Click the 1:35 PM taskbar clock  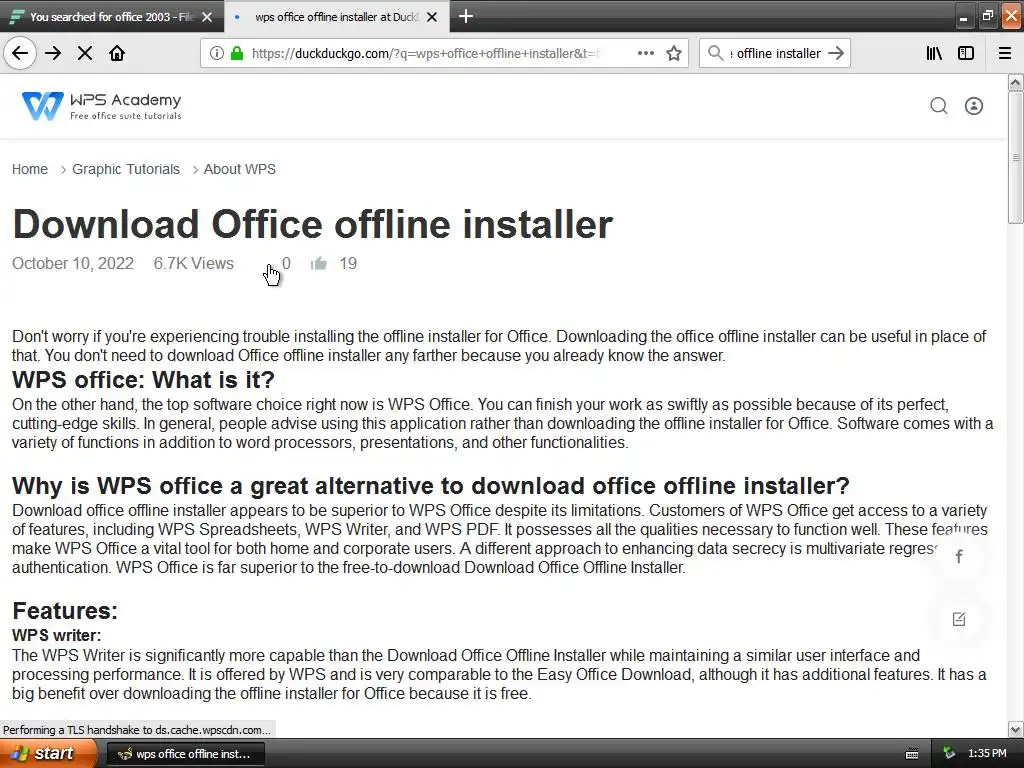(987, 753)
